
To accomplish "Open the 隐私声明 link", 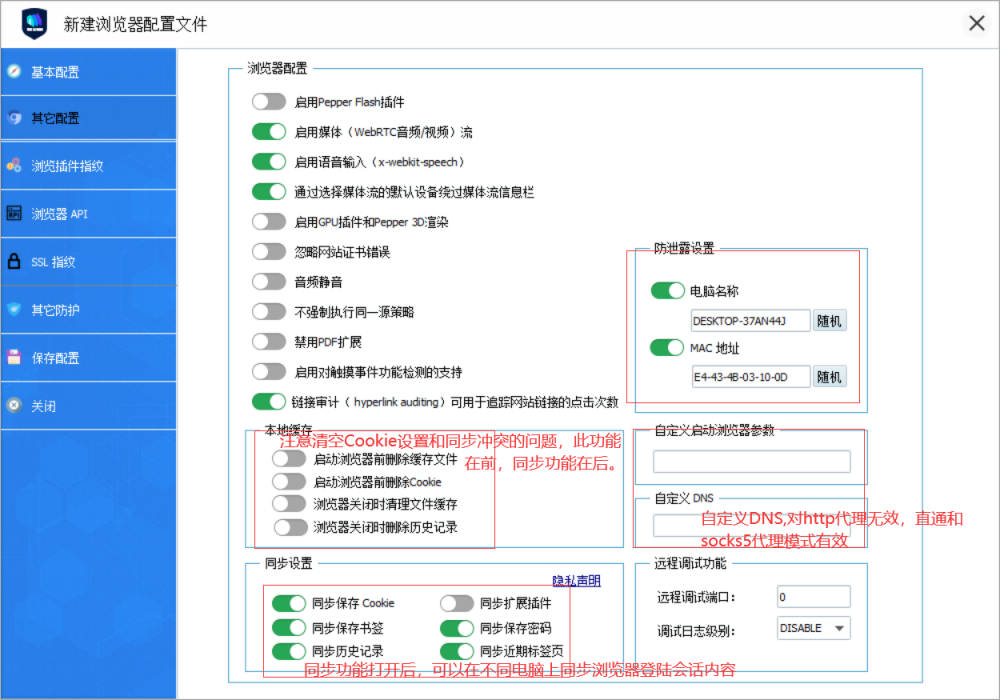I will coord(577,581).
